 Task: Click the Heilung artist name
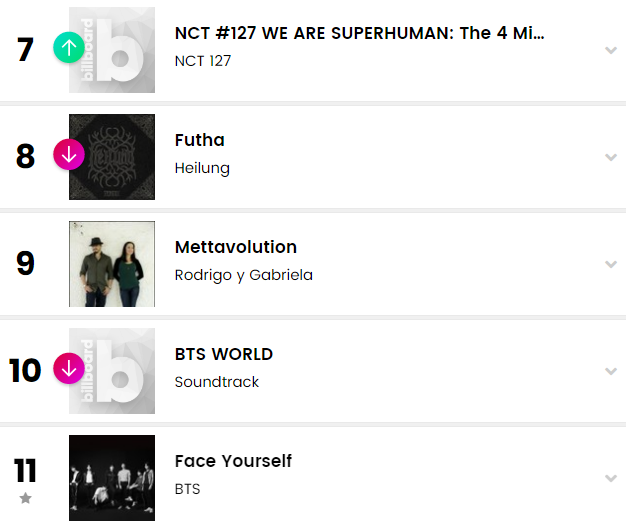point(202,168)
